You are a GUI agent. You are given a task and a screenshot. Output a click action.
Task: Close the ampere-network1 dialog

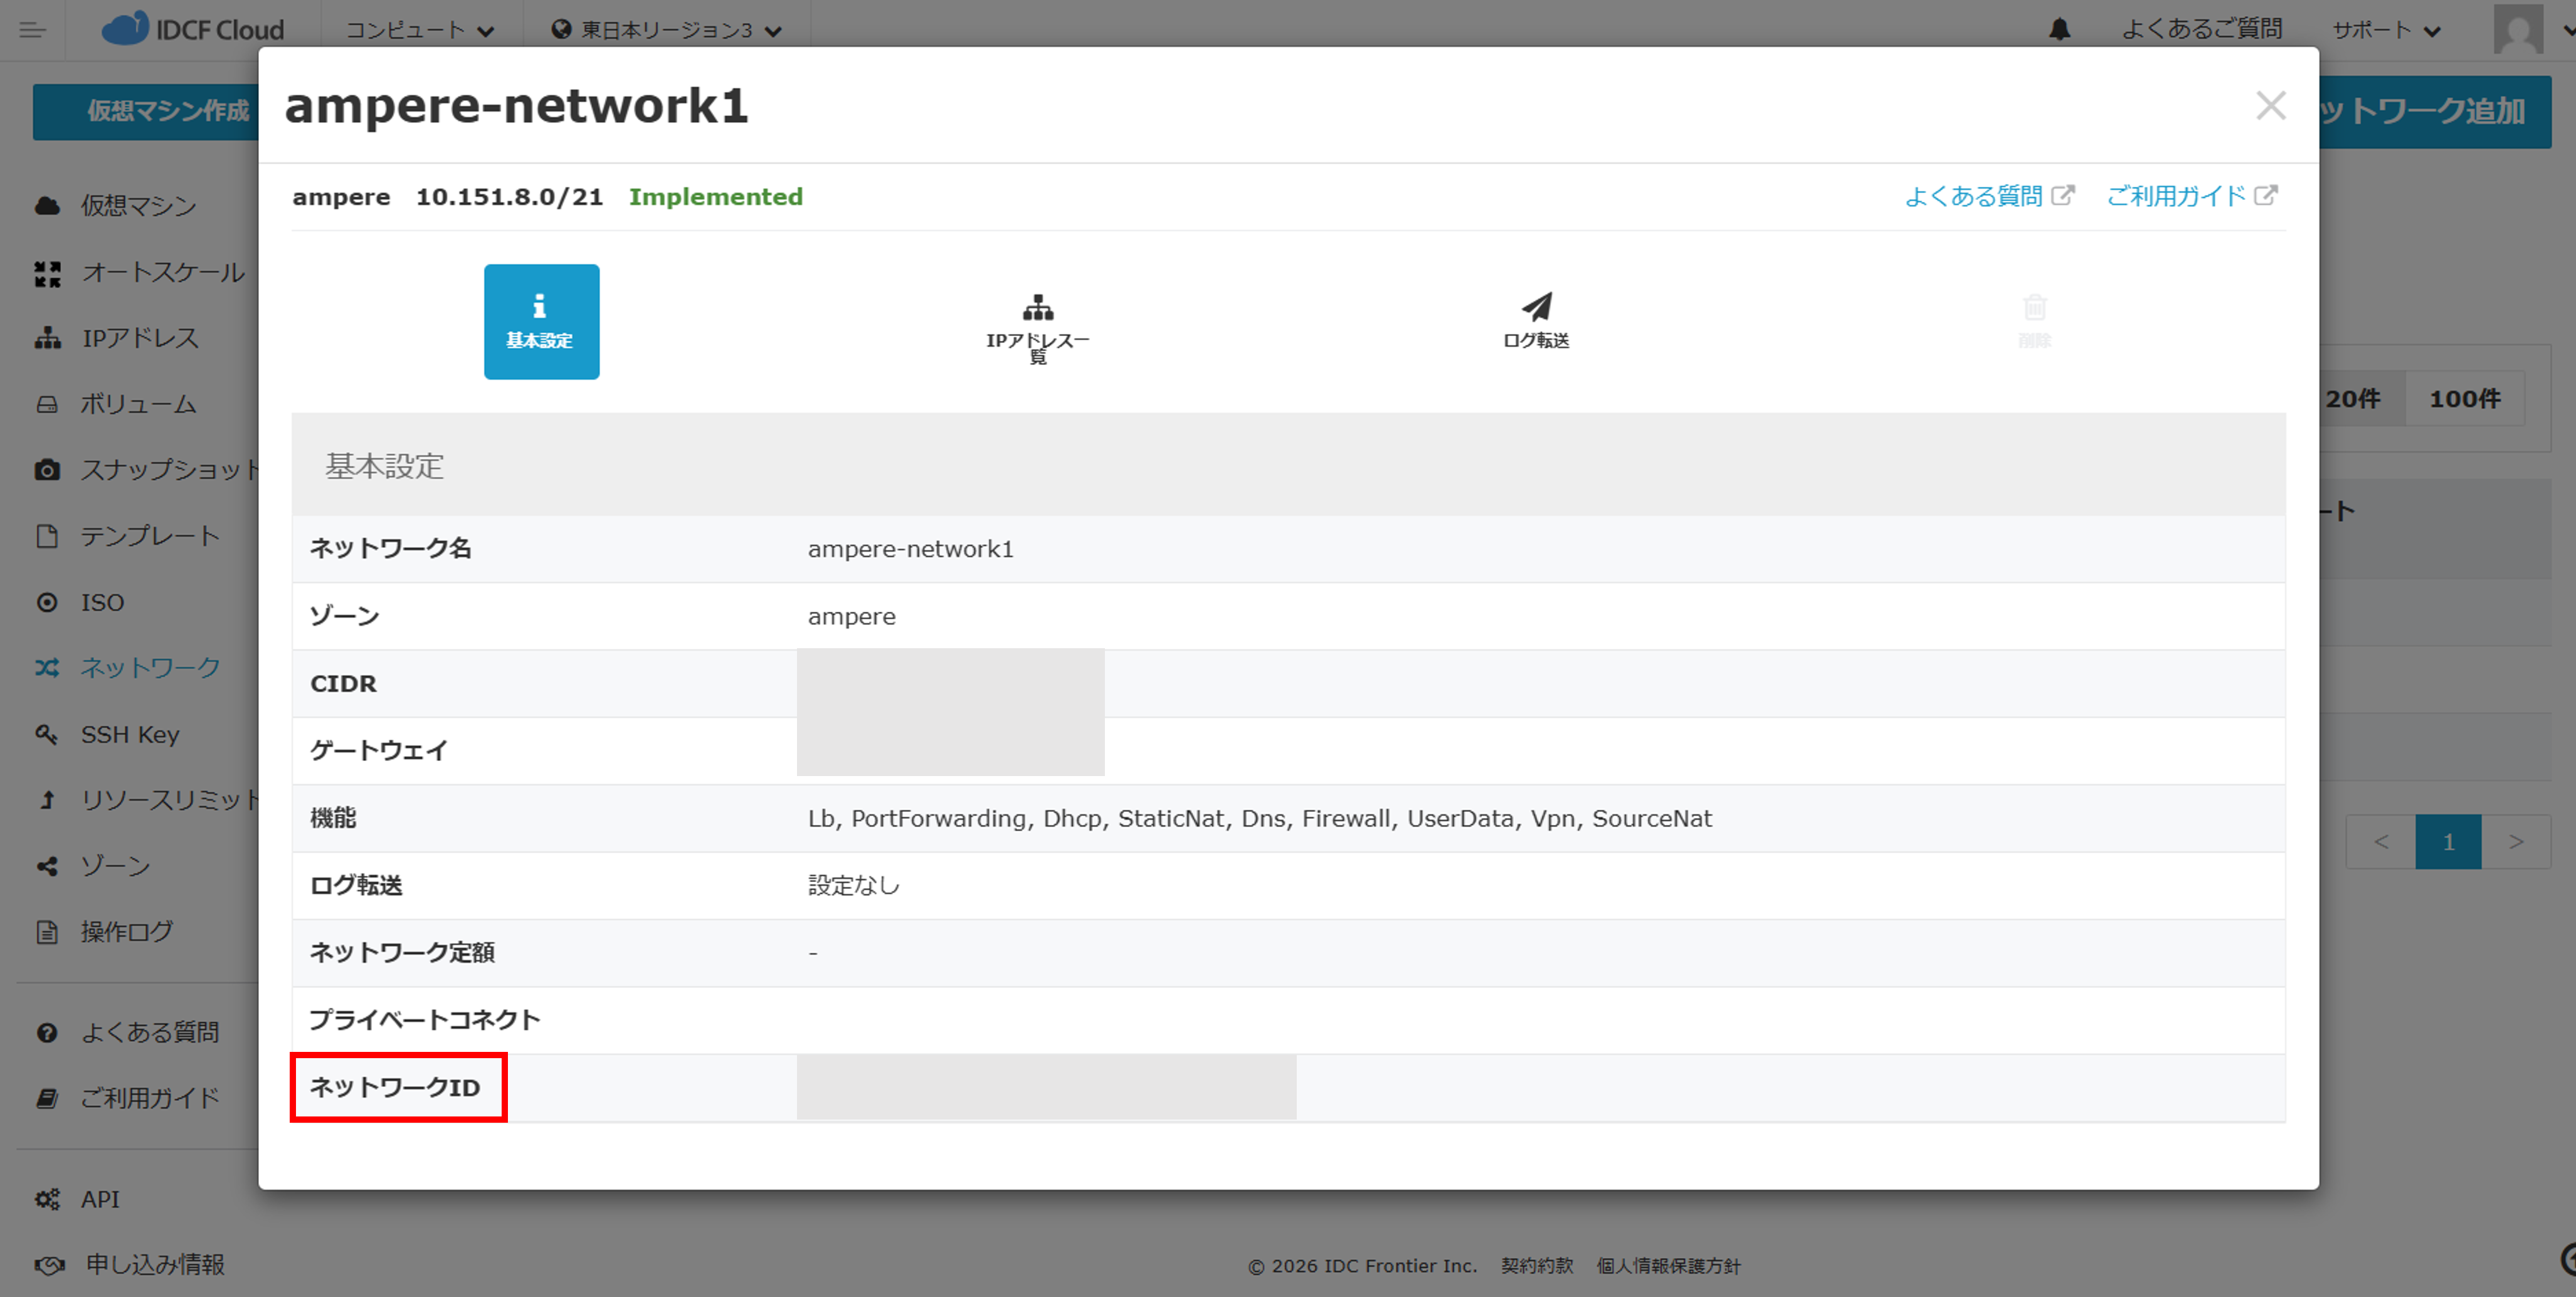(x=2270, y=106)
